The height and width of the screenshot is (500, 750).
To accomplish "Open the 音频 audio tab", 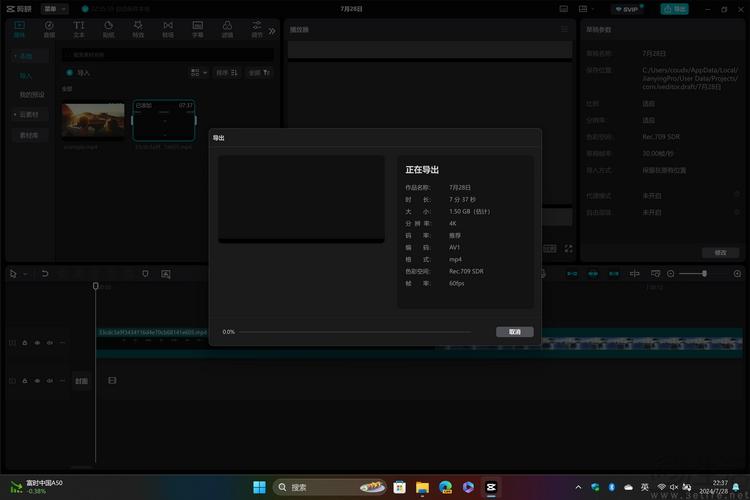I will 49,29.
